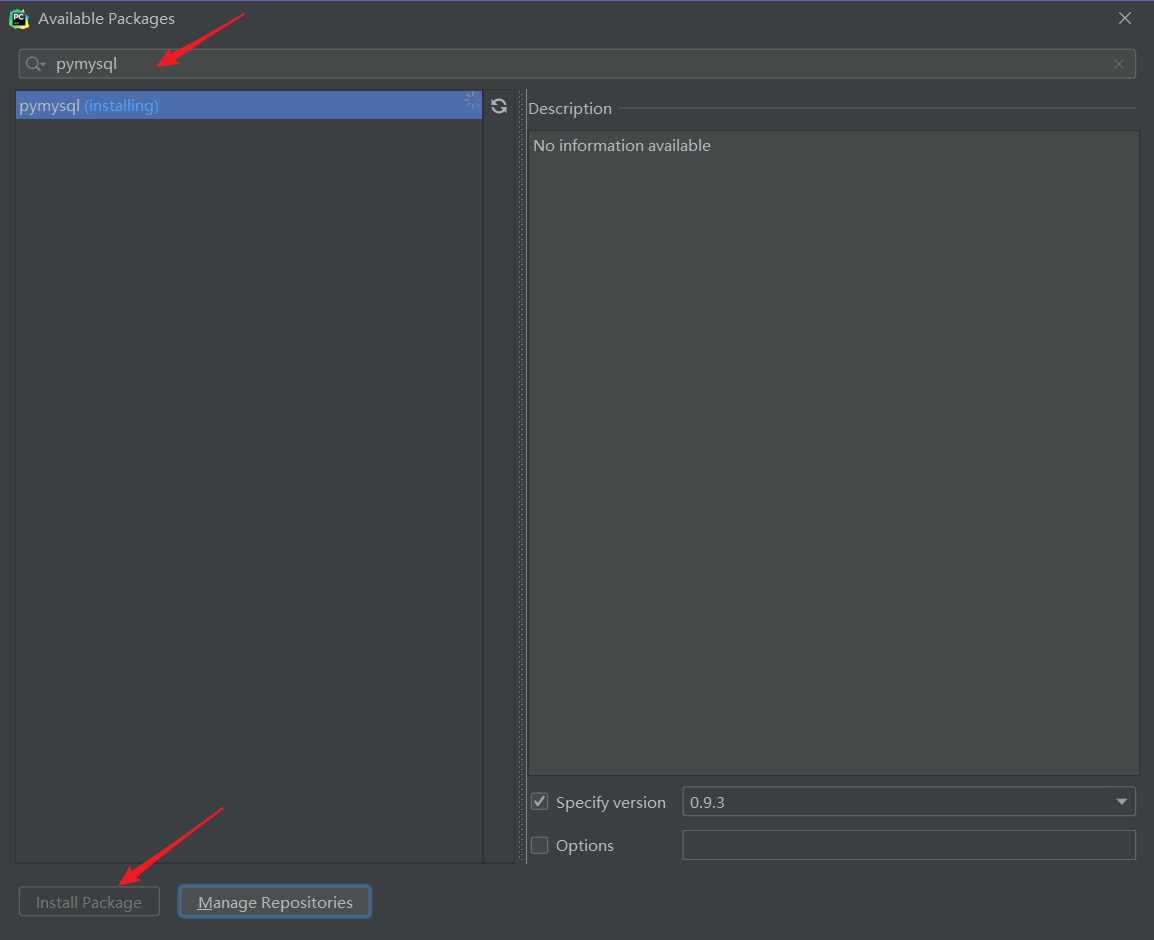
Task: Click the search magnifier icon
Action: pyautogui.click(x=35, y=64)
